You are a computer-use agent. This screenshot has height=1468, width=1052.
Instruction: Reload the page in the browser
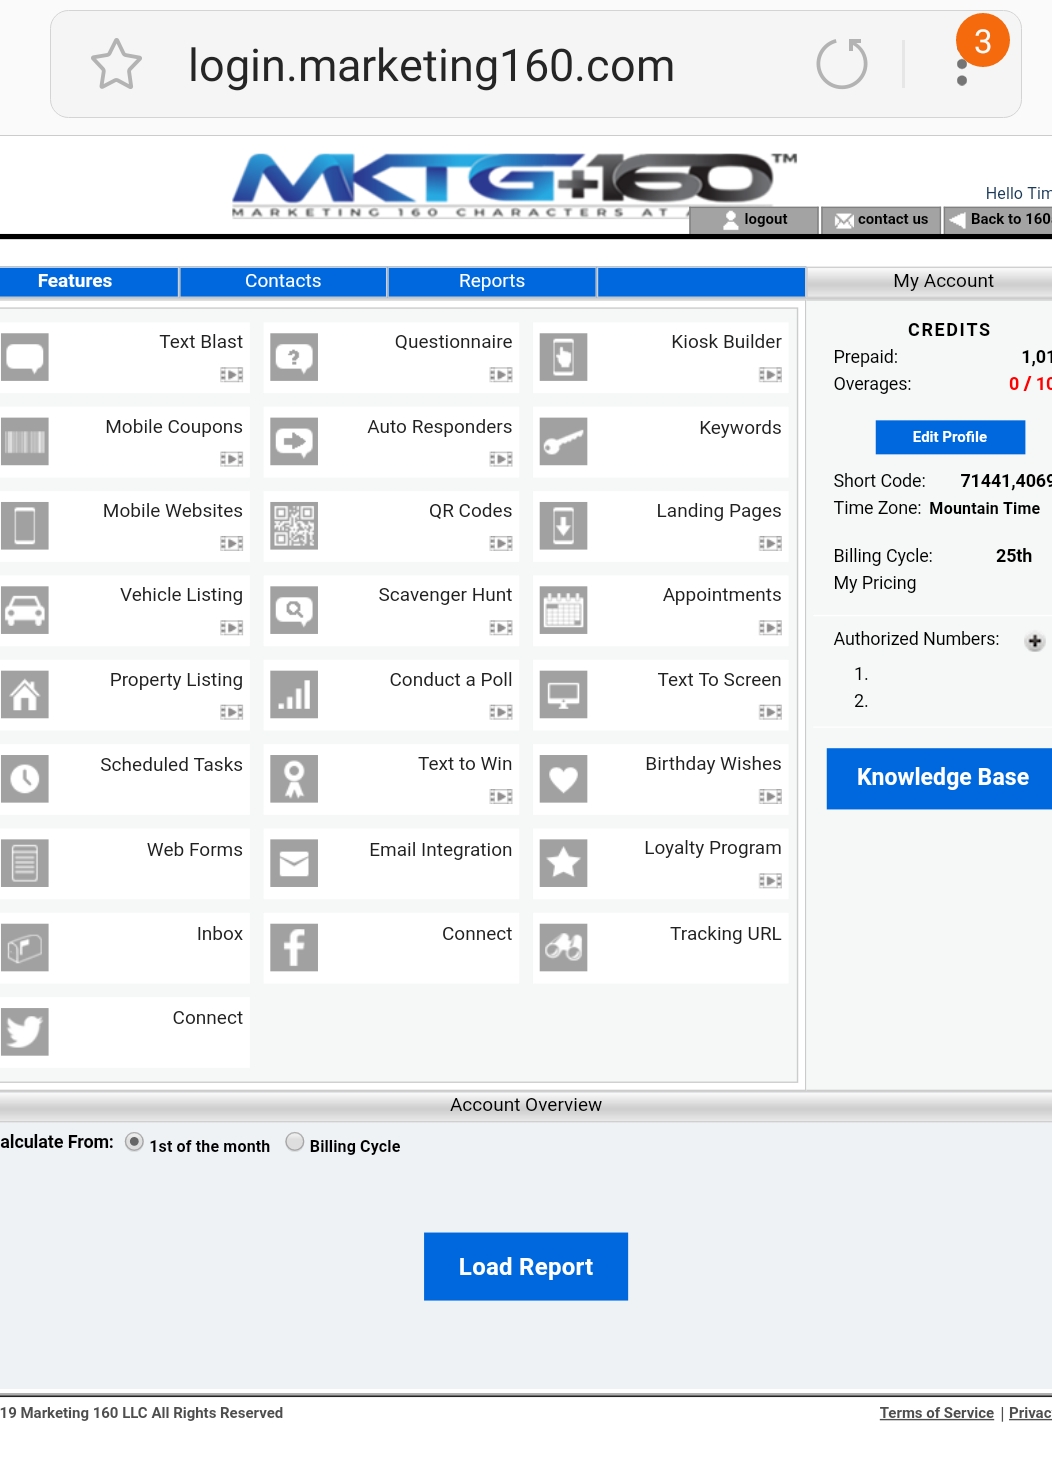(842, 65)
